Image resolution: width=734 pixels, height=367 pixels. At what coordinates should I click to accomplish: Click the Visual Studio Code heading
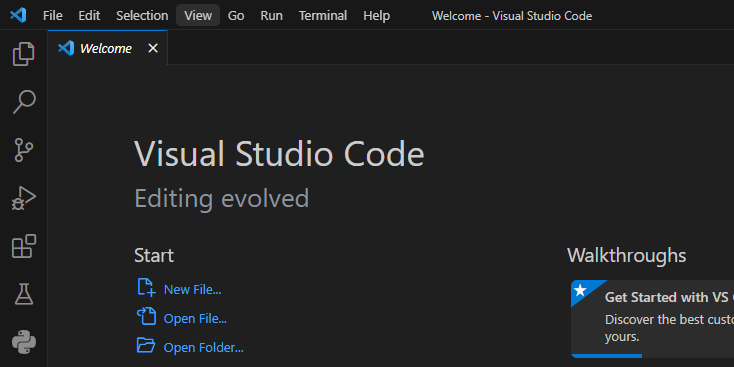click(279, 154)
